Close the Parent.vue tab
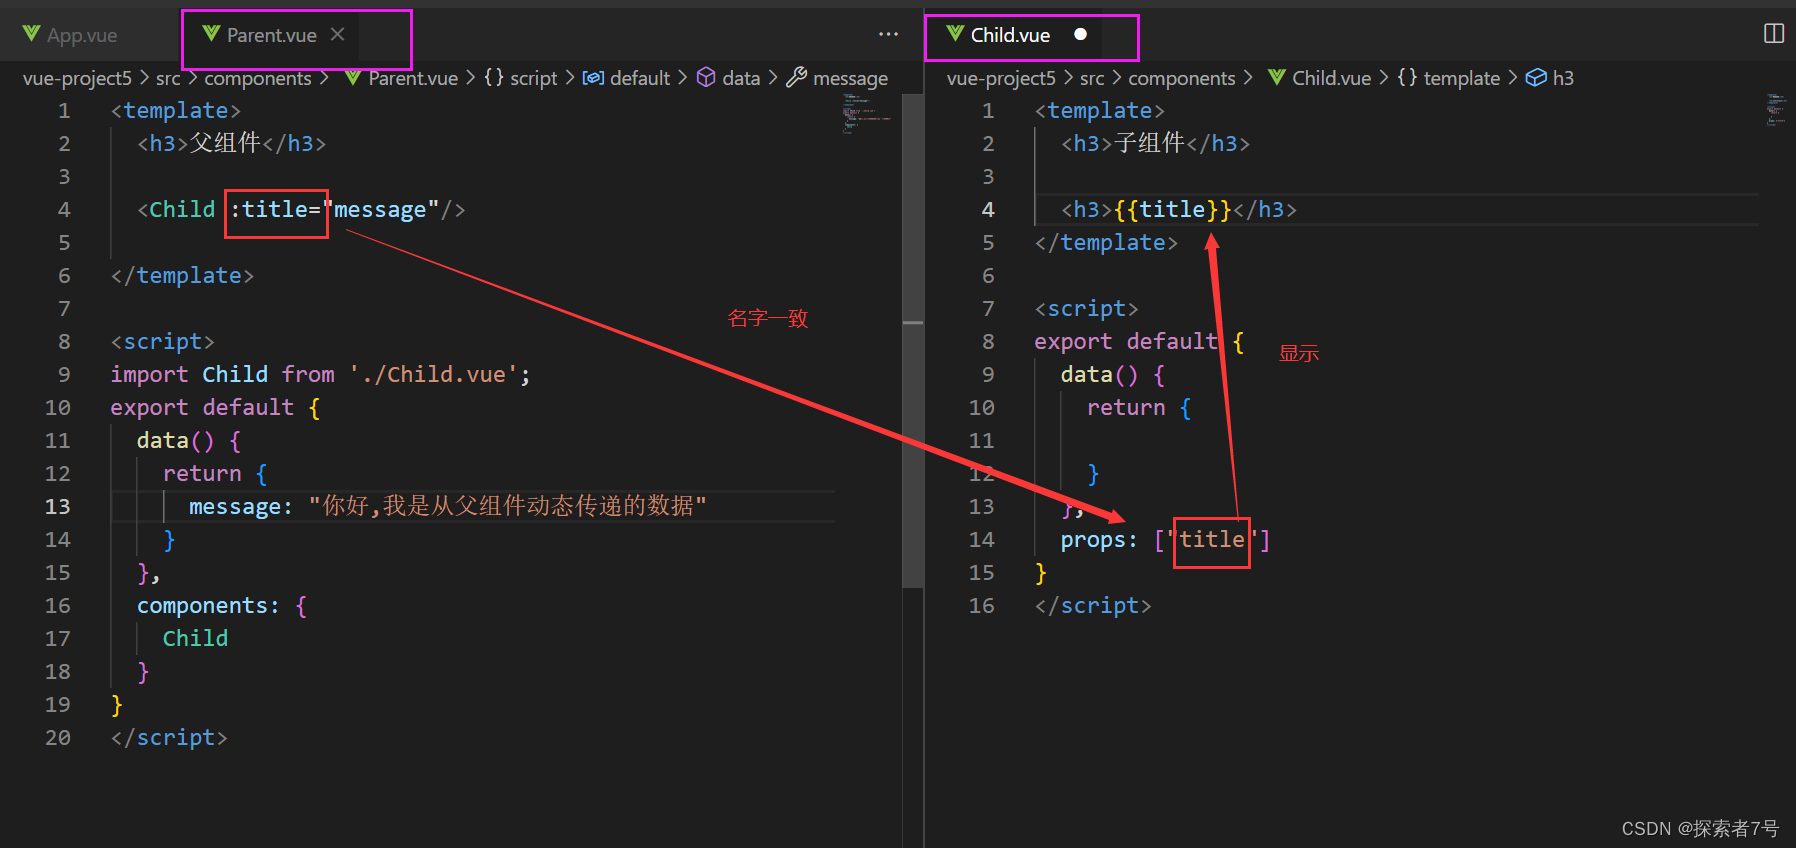The height and width of the screenshot is (848, 1796). coord(338,34)
